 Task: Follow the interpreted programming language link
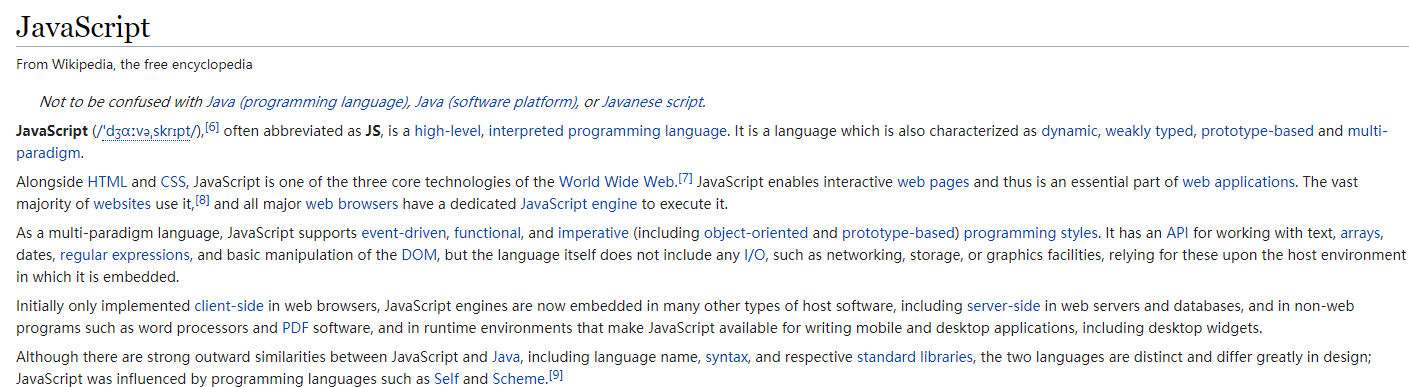607,131
